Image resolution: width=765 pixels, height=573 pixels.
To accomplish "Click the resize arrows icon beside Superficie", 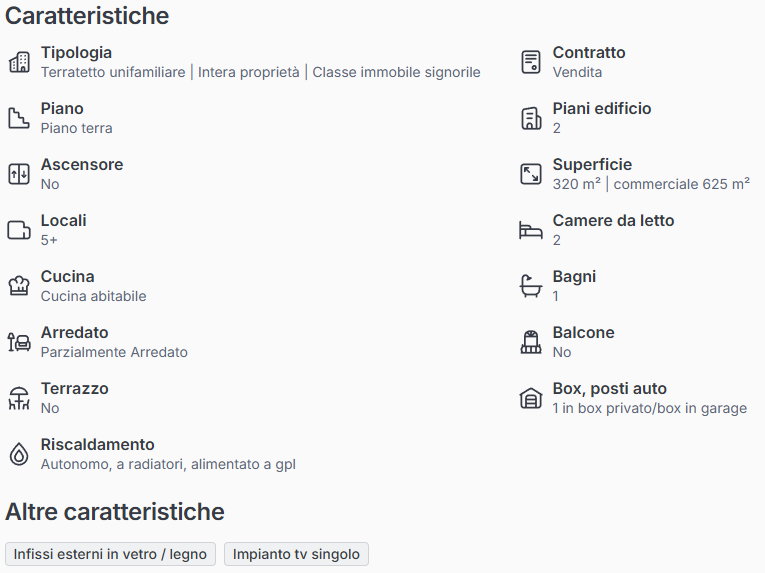I will 531,174.
